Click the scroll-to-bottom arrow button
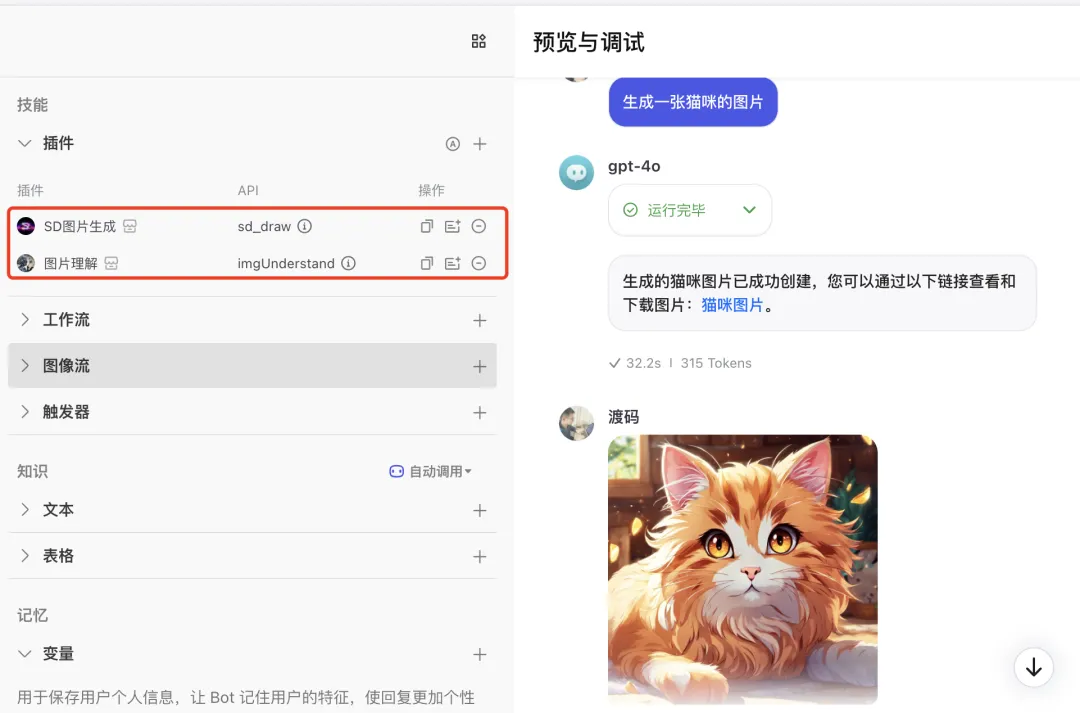 [x=1033, y=667]
